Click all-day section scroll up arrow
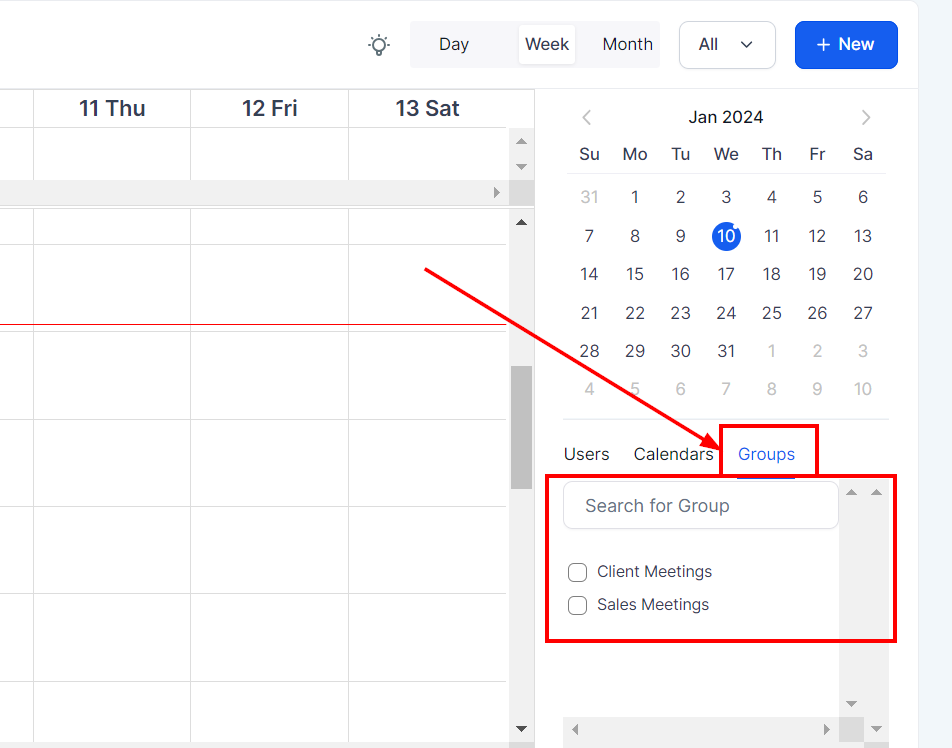The image size is (952, 748). click(x=521, y=141)
